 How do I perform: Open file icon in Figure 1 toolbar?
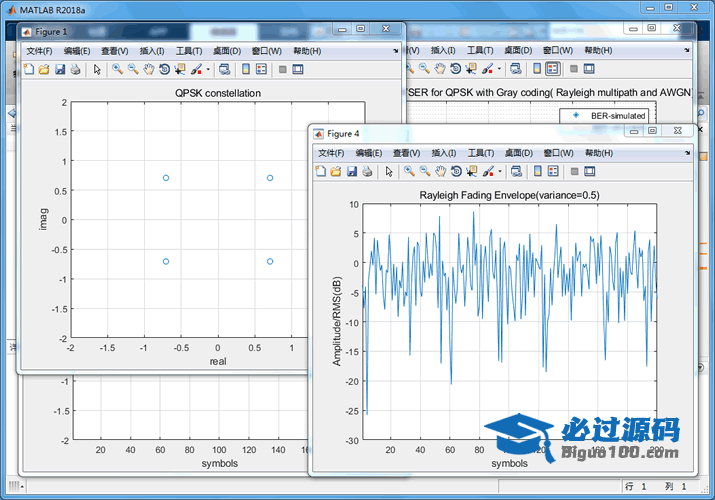pyautogui.click(x=44, y=69)
